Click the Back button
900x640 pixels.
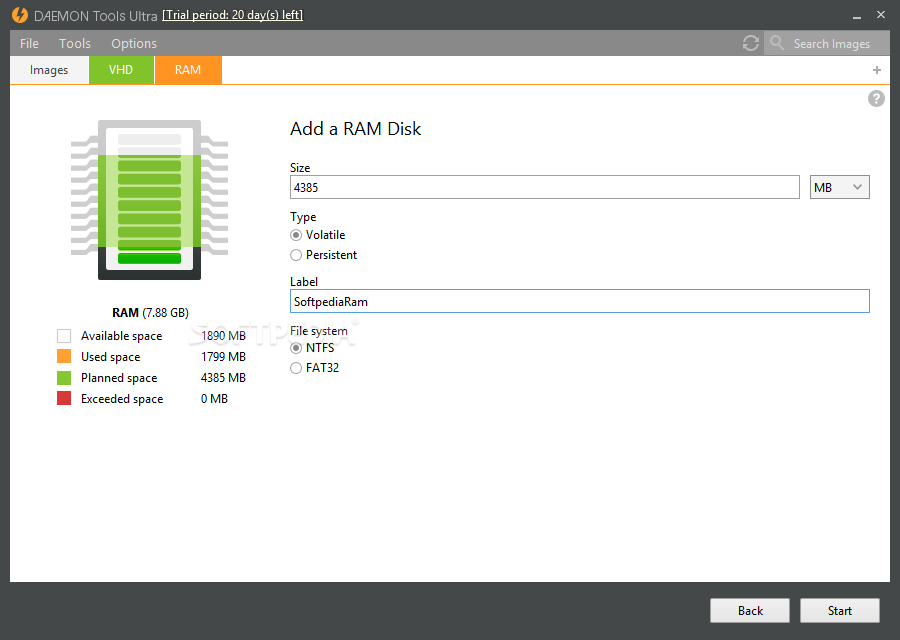tap(750, 611)
